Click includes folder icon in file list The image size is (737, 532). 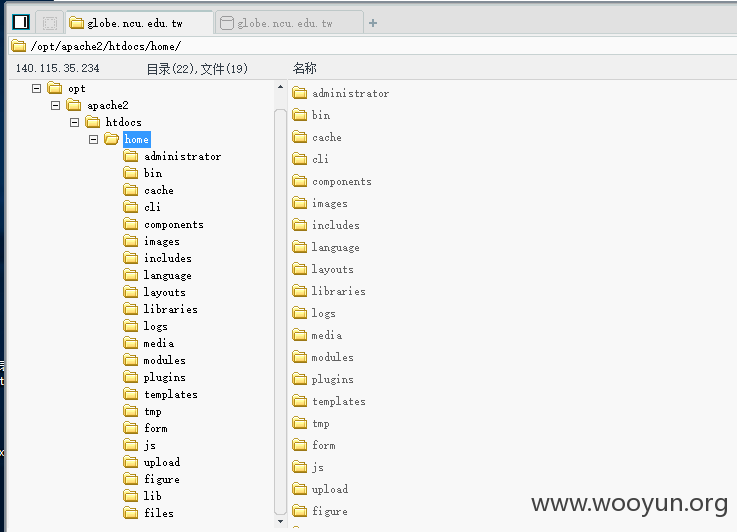pyautogui.click(x=299, y=225)
